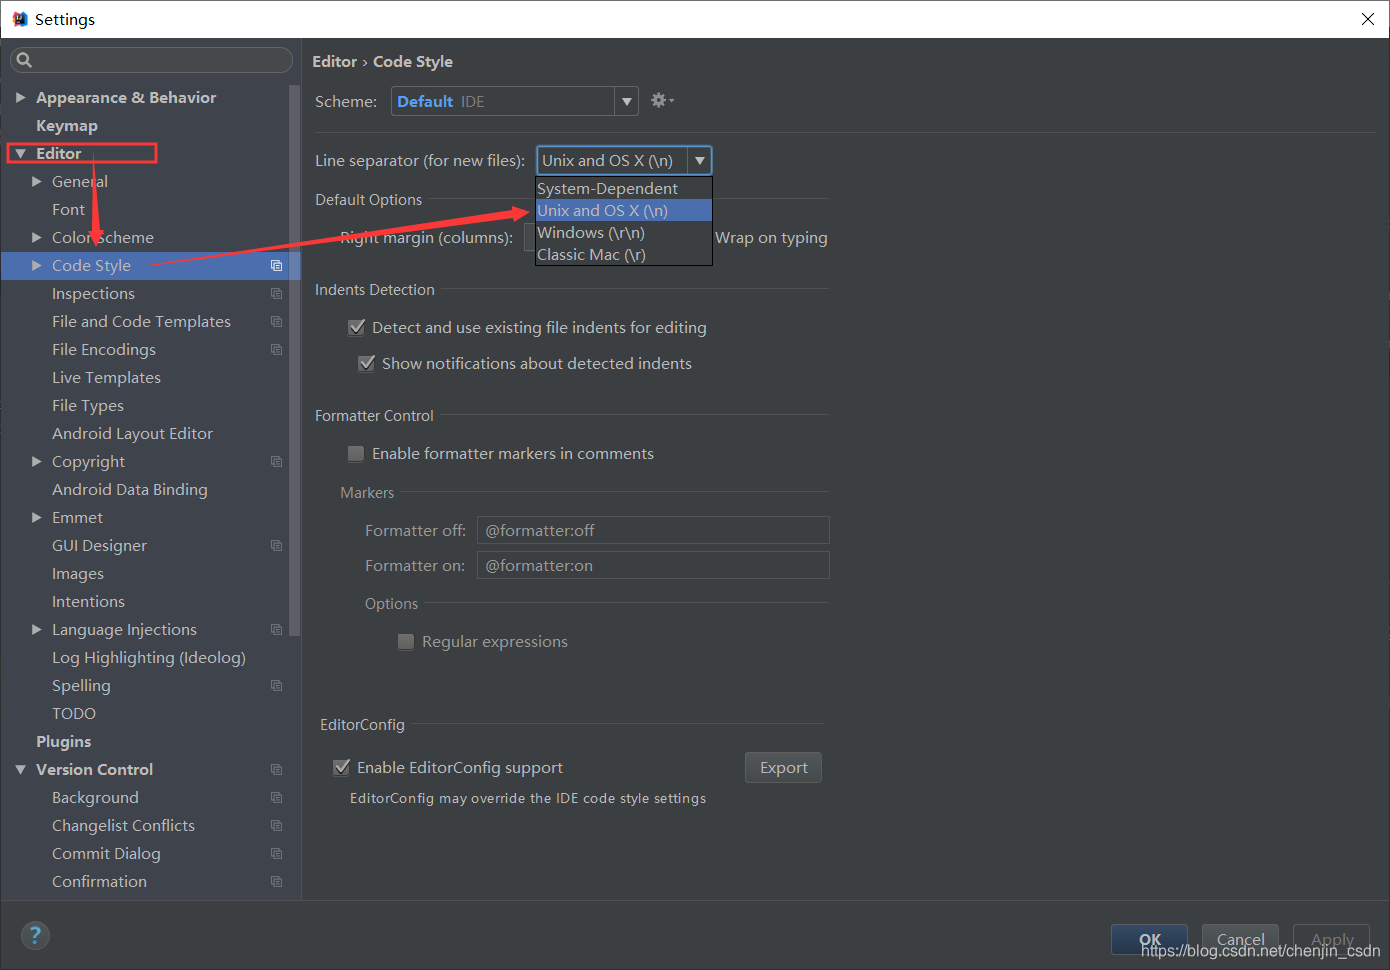Expand Language Injections subtree arrow
This screenshot has height=970, width=1390.
tap(37, 629)
